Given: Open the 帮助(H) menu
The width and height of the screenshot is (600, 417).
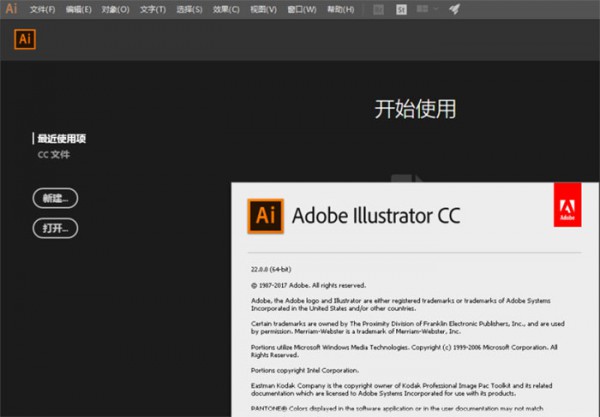Looking at the screenshot, I should 340,10.
